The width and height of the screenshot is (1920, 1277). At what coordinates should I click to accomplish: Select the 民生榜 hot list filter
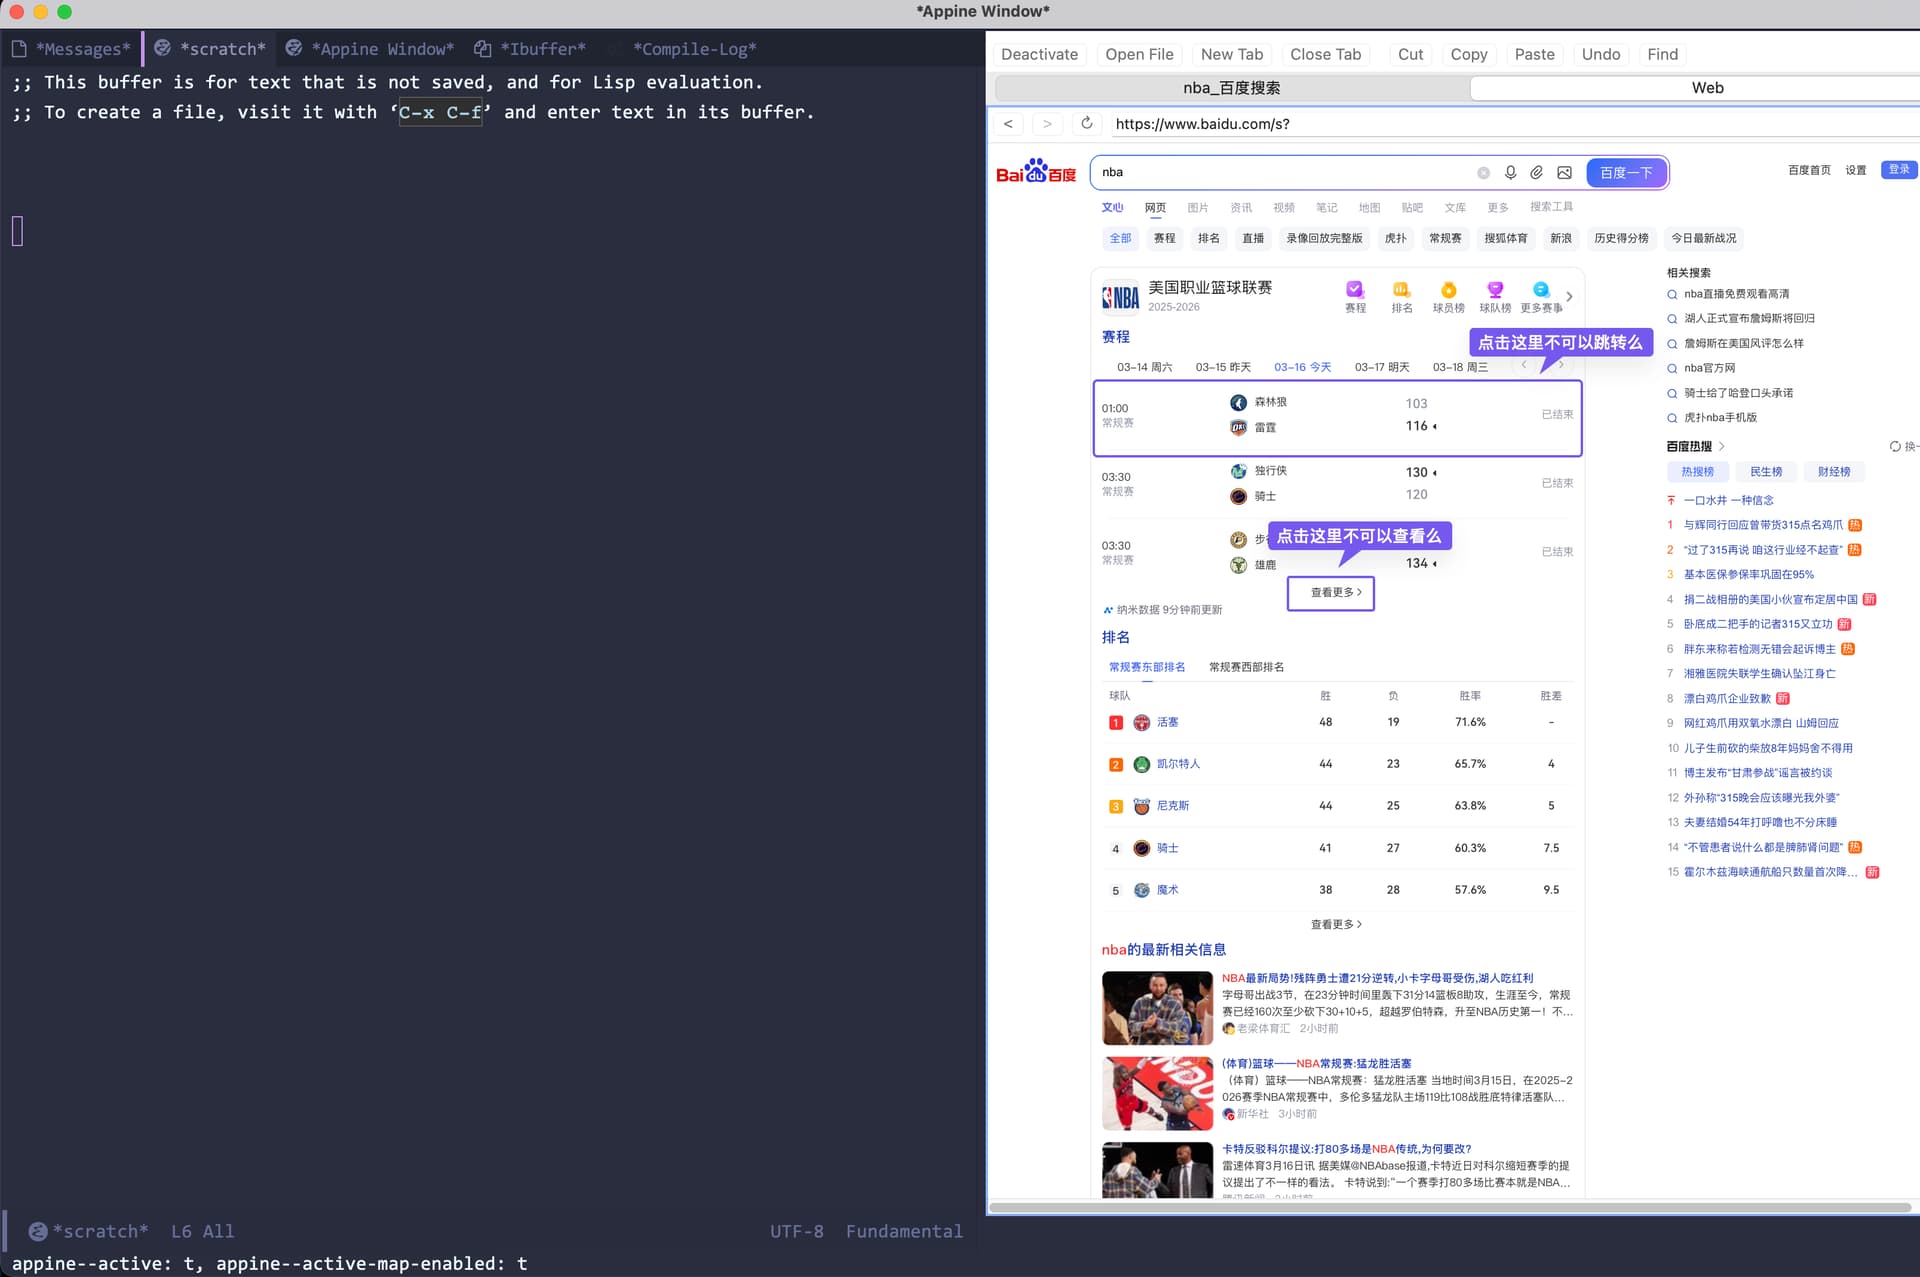tap(1765, 472)
